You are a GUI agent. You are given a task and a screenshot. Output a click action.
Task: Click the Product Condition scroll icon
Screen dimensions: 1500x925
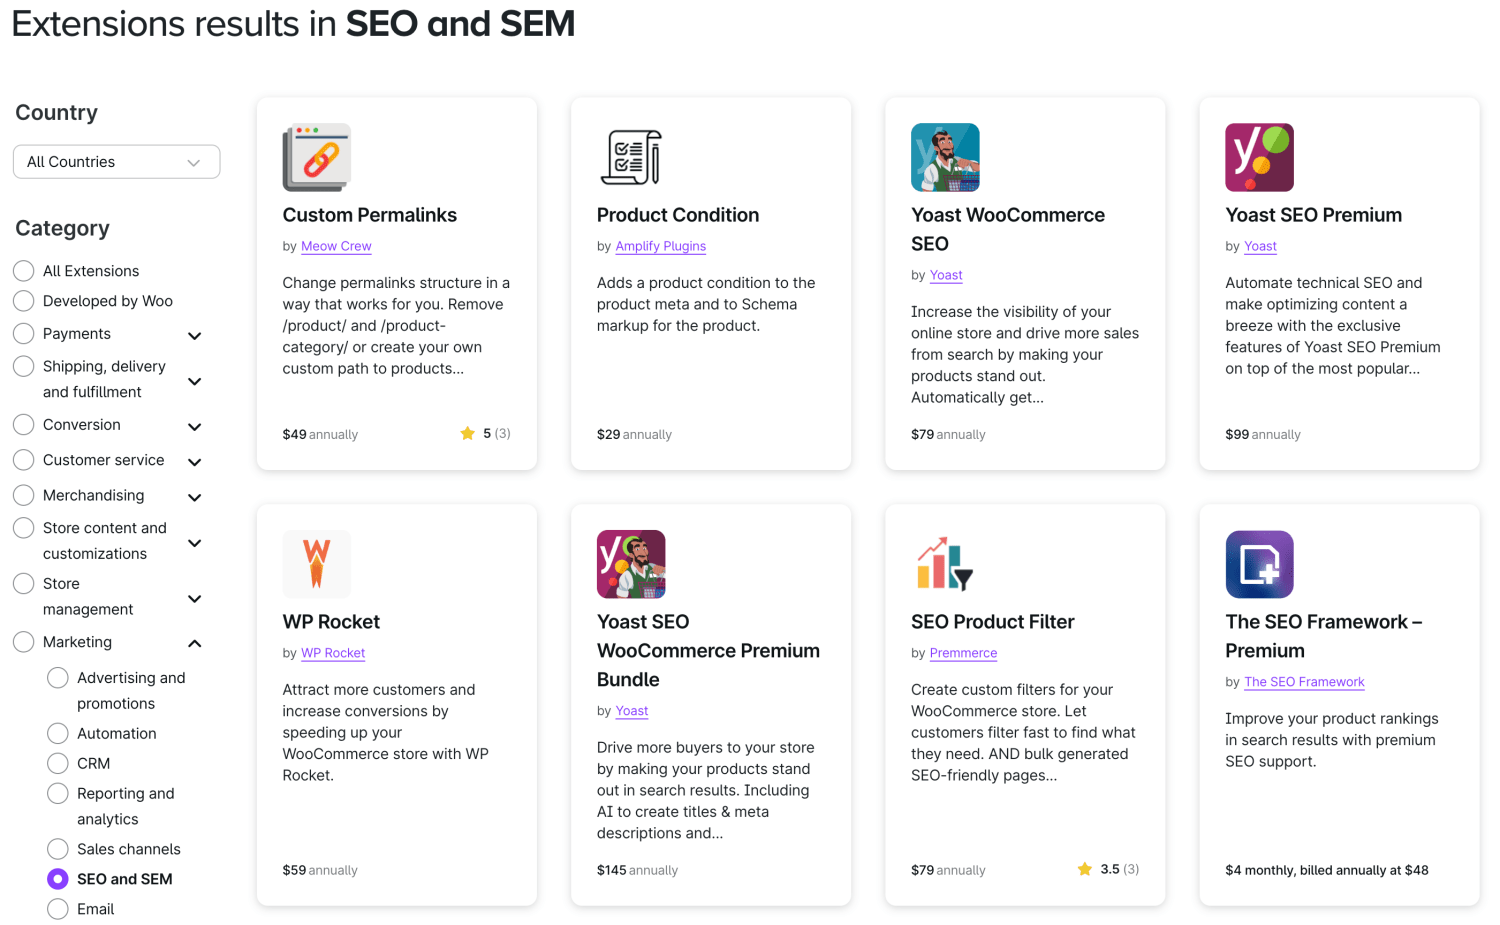pos(631,157)
